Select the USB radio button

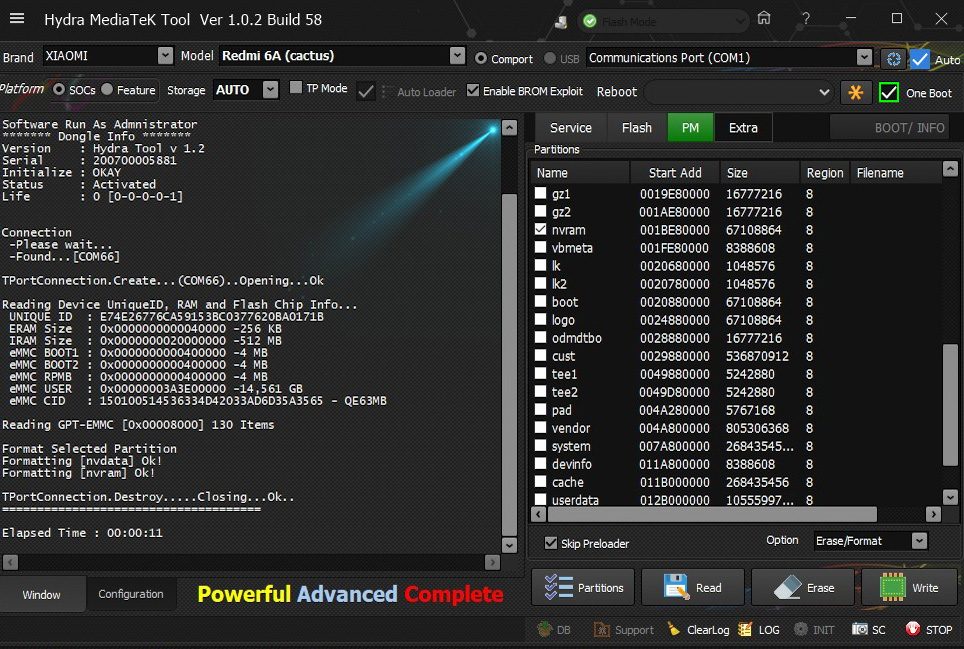pos(551,59)
